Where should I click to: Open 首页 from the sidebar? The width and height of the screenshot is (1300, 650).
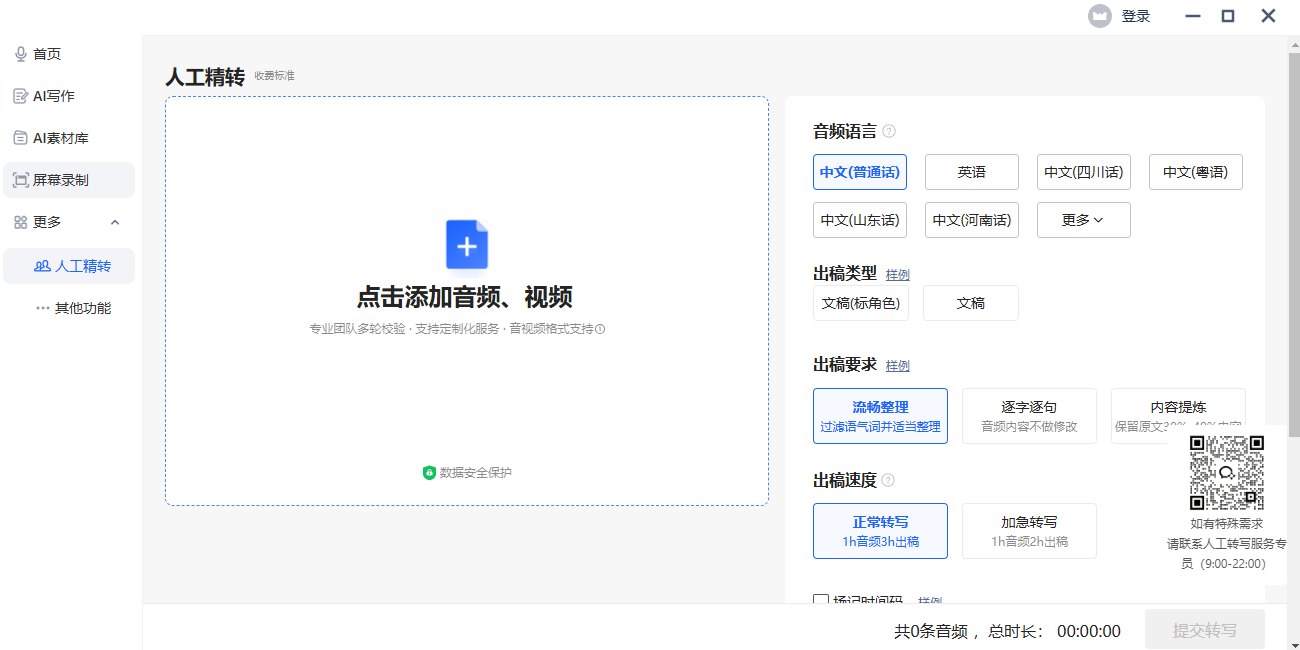[x=47, y=54]
